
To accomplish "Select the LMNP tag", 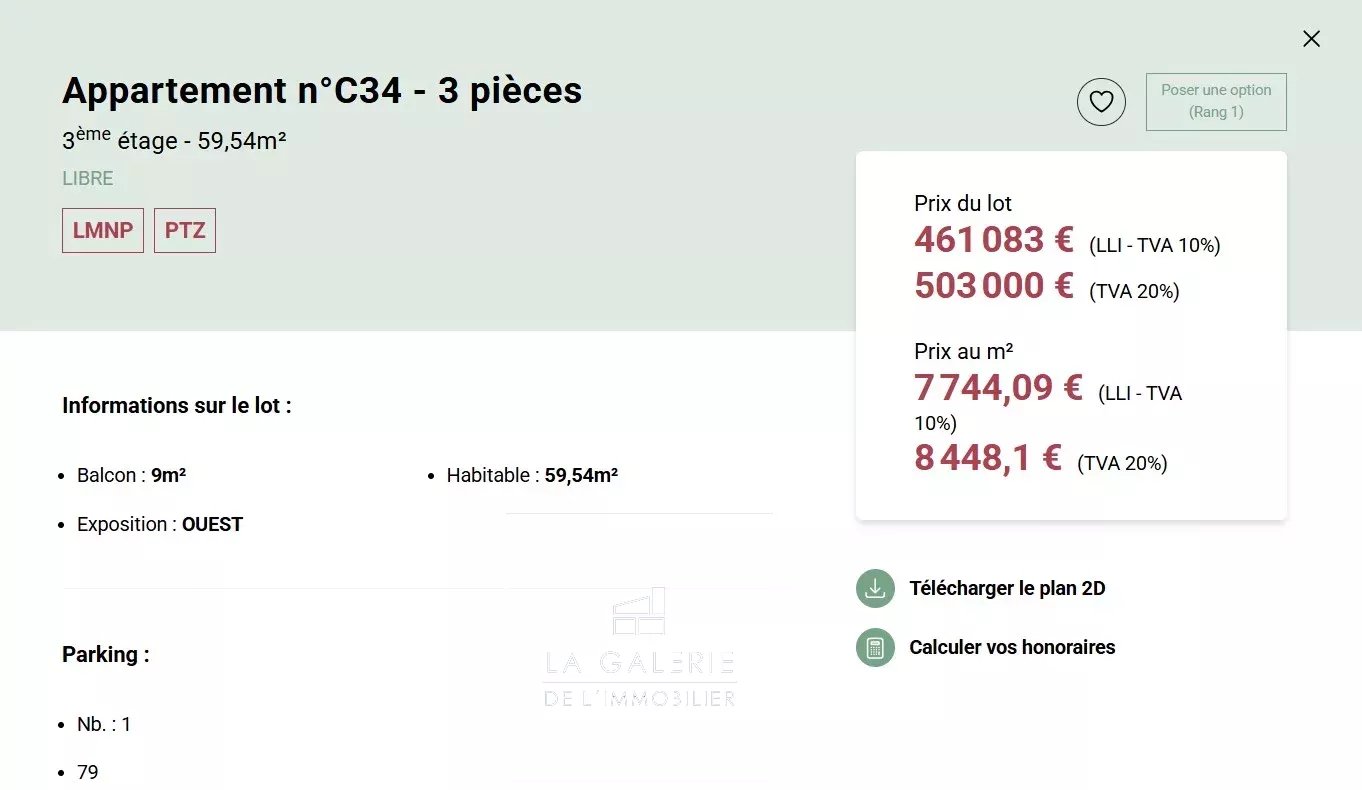I will pyautogui.click(x=103, y=230).
